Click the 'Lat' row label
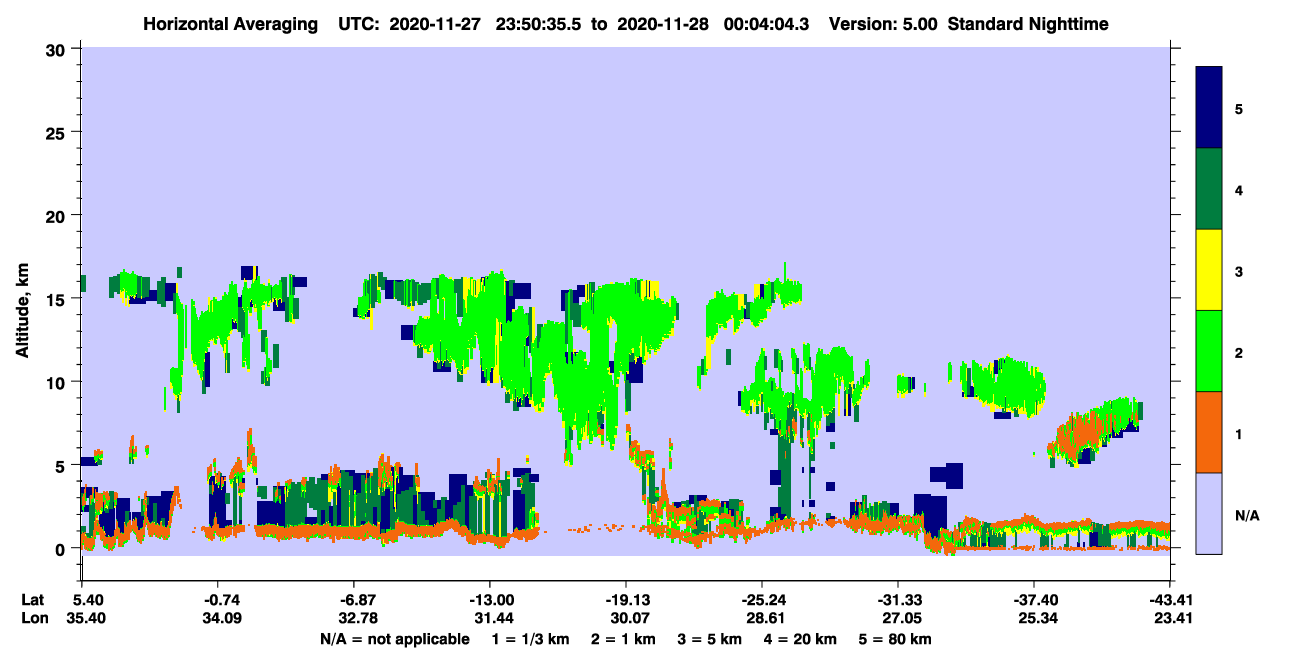Screen dimensions: 1300x667 pos(32,600)
